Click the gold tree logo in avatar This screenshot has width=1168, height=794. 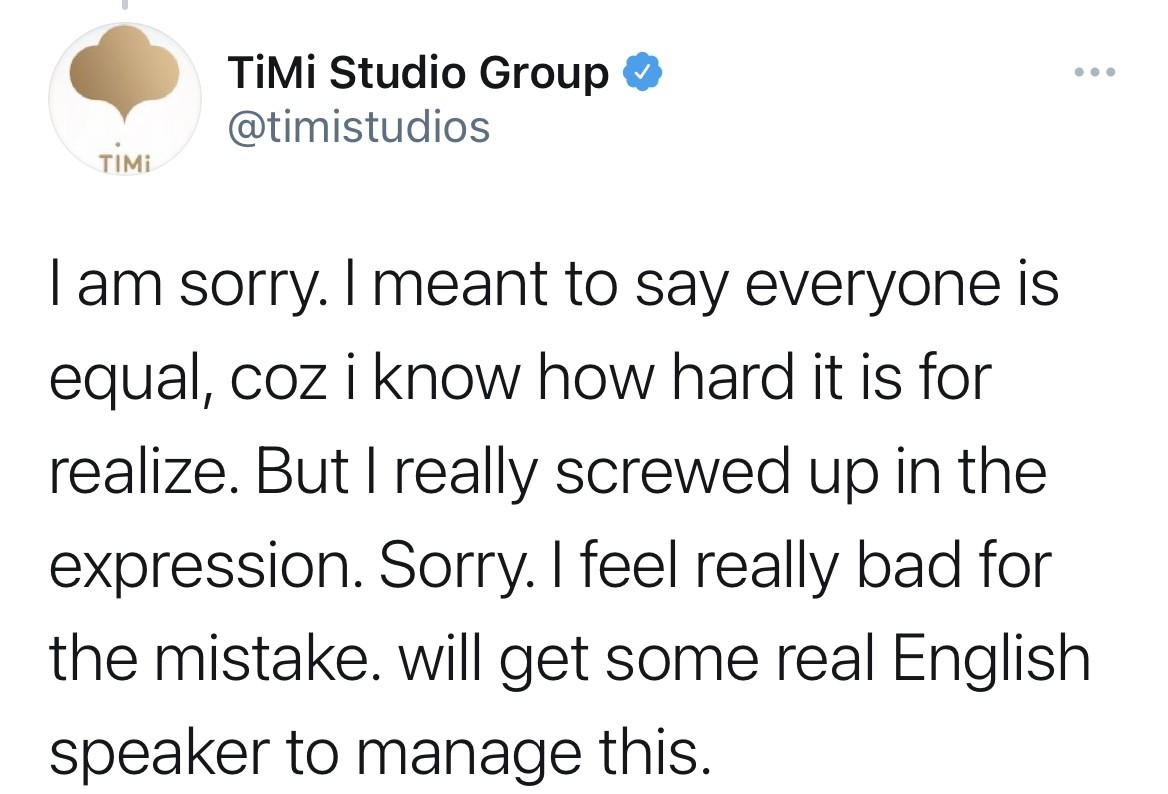click(x=123, y=84)
